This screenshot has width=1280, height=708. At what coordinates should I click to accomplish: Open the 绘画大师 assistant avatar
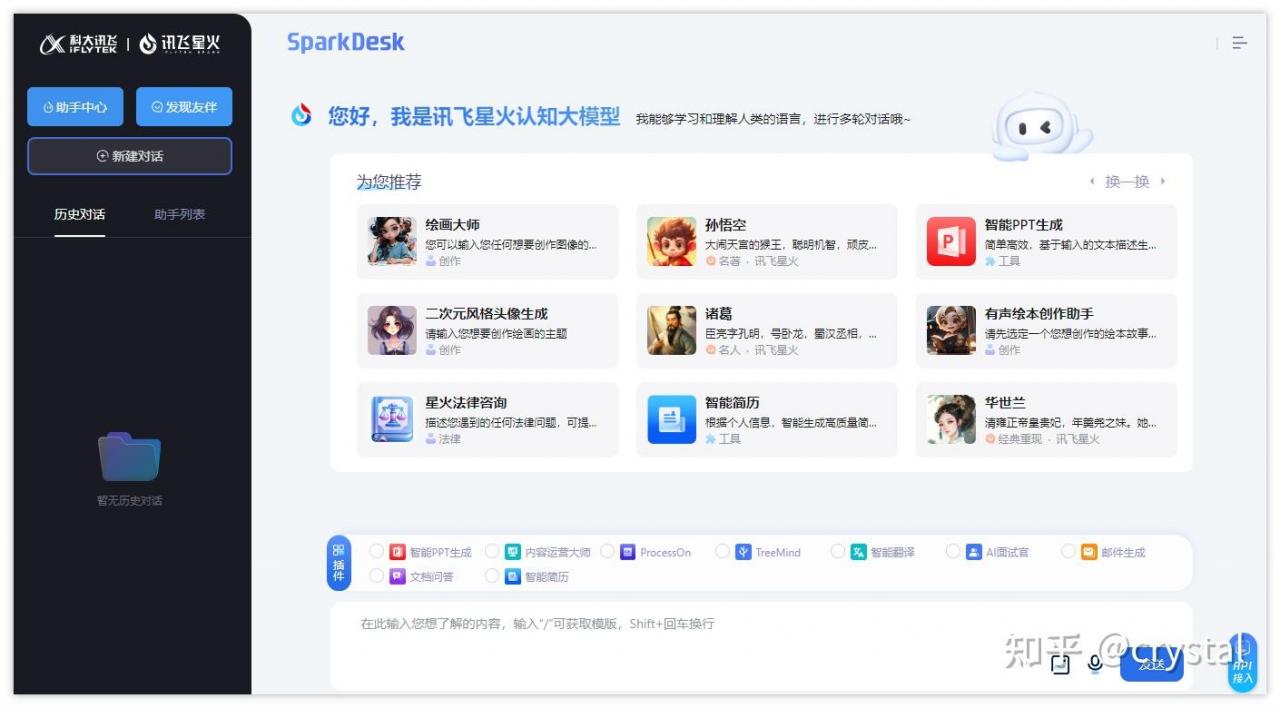[392, 241]
